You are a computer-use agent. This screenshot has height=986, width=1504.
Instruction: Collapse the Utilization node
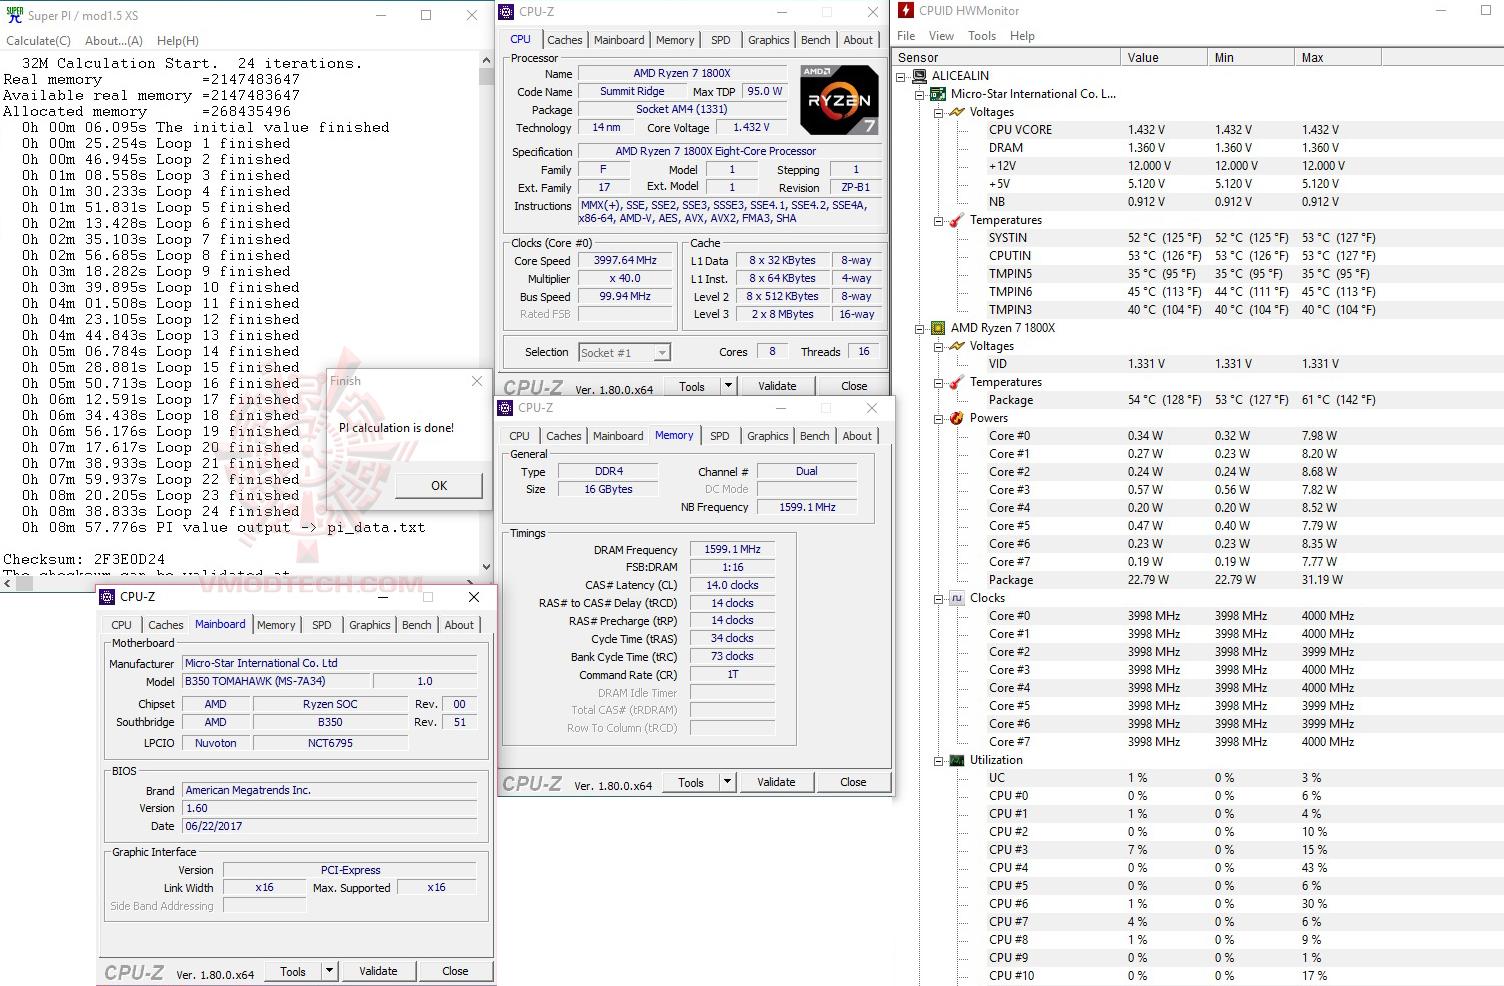939,760
